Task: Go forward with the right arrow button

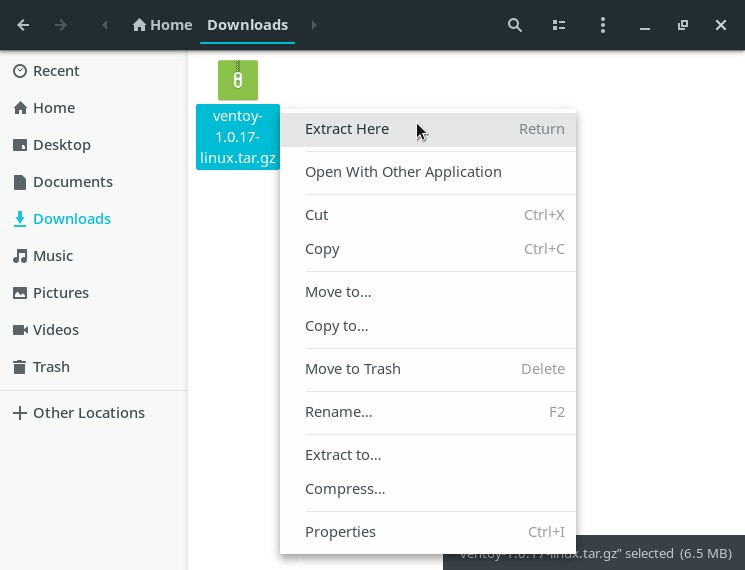Action: pyautogui.click(x=60, y=25)
